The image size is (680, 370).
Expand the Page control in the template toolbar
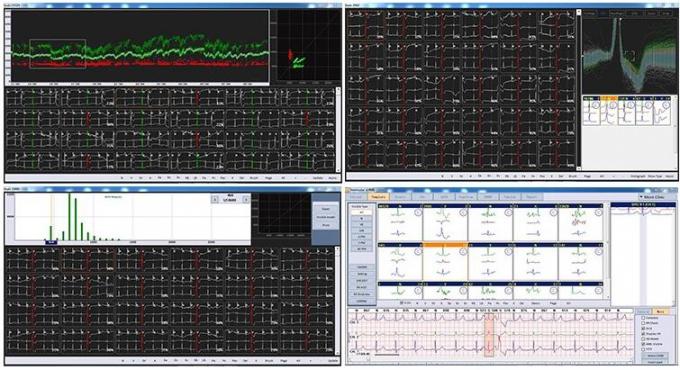(x=553, y=303)
